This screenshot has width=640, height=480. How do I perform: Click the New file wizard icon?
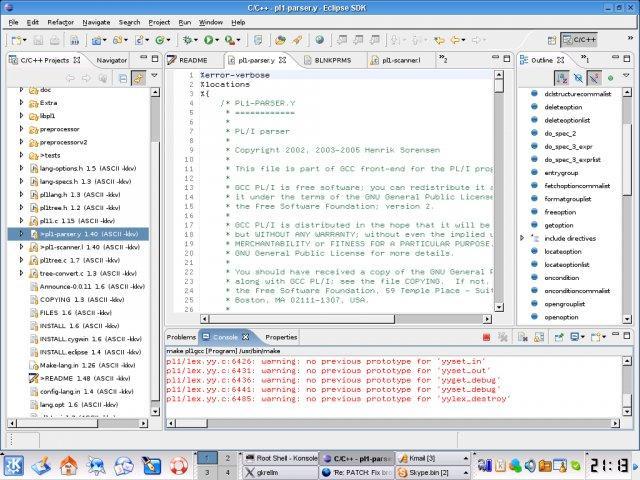click(17, 40)
